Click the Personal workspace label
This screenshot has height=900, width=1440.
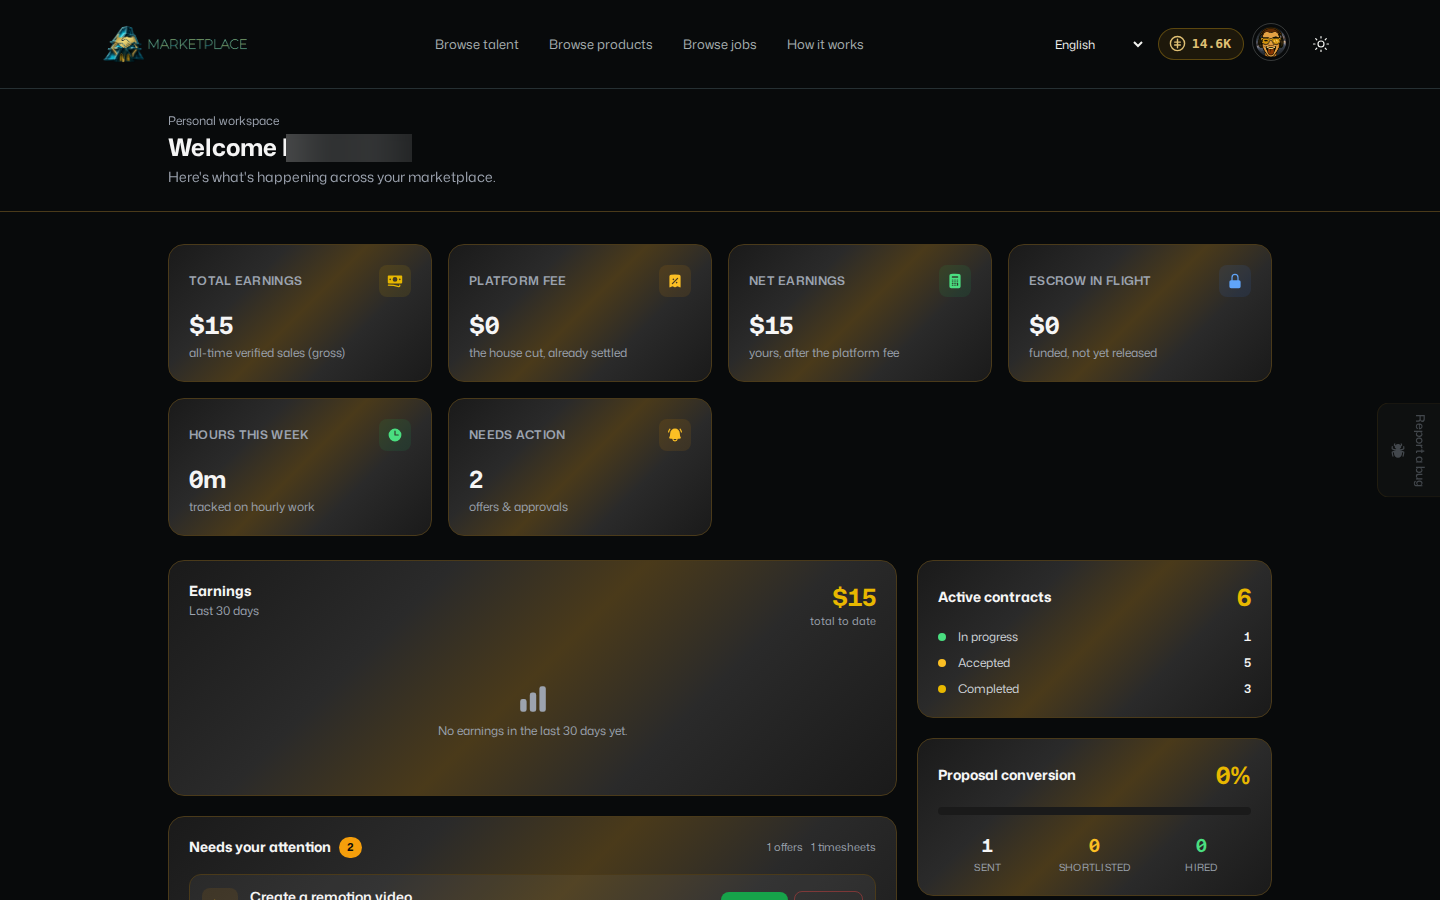point(224,121)
